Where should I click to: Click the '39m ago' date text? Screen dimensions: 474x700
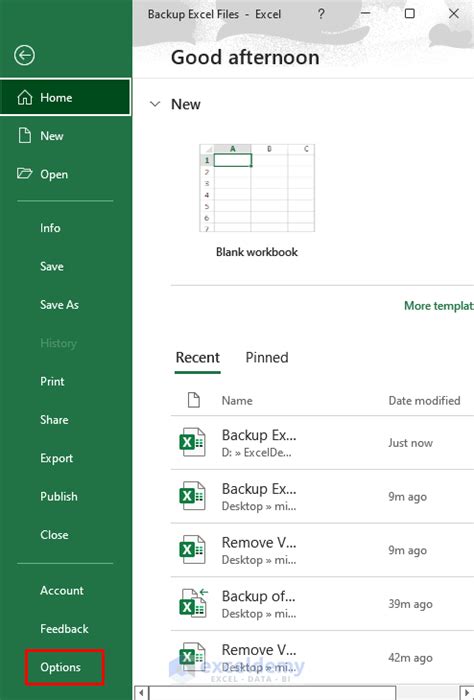click(x=410, y=604)
